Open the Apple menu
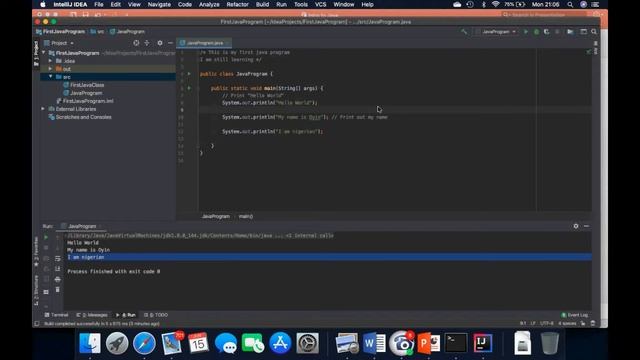 pyautogui.click(x=43, y=4)
